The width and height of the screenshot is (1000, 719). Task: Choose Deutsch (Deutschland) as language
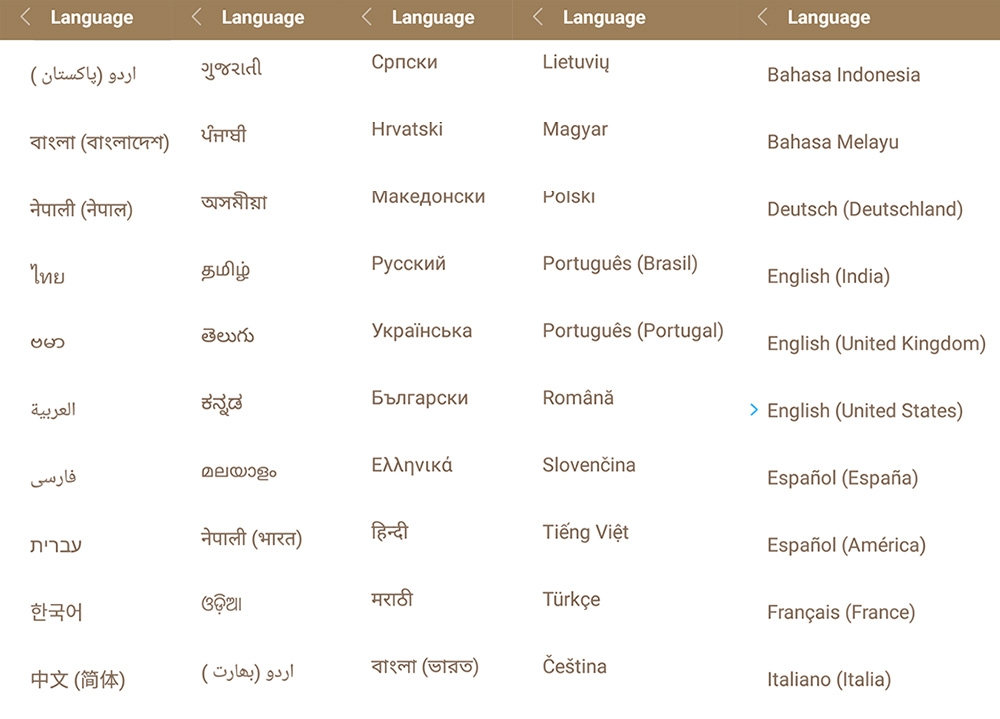(x=864, y=210)
